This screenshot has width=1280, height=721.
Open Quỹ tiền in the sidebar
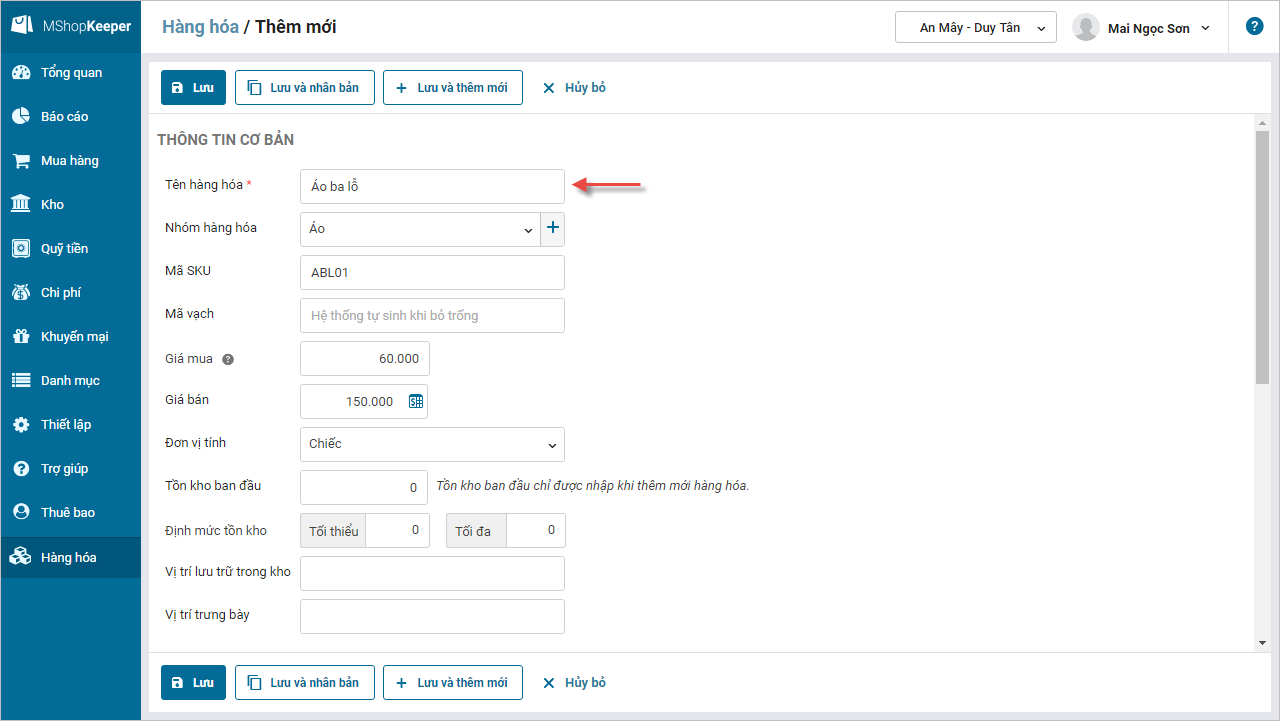click(x=64, y=249)
